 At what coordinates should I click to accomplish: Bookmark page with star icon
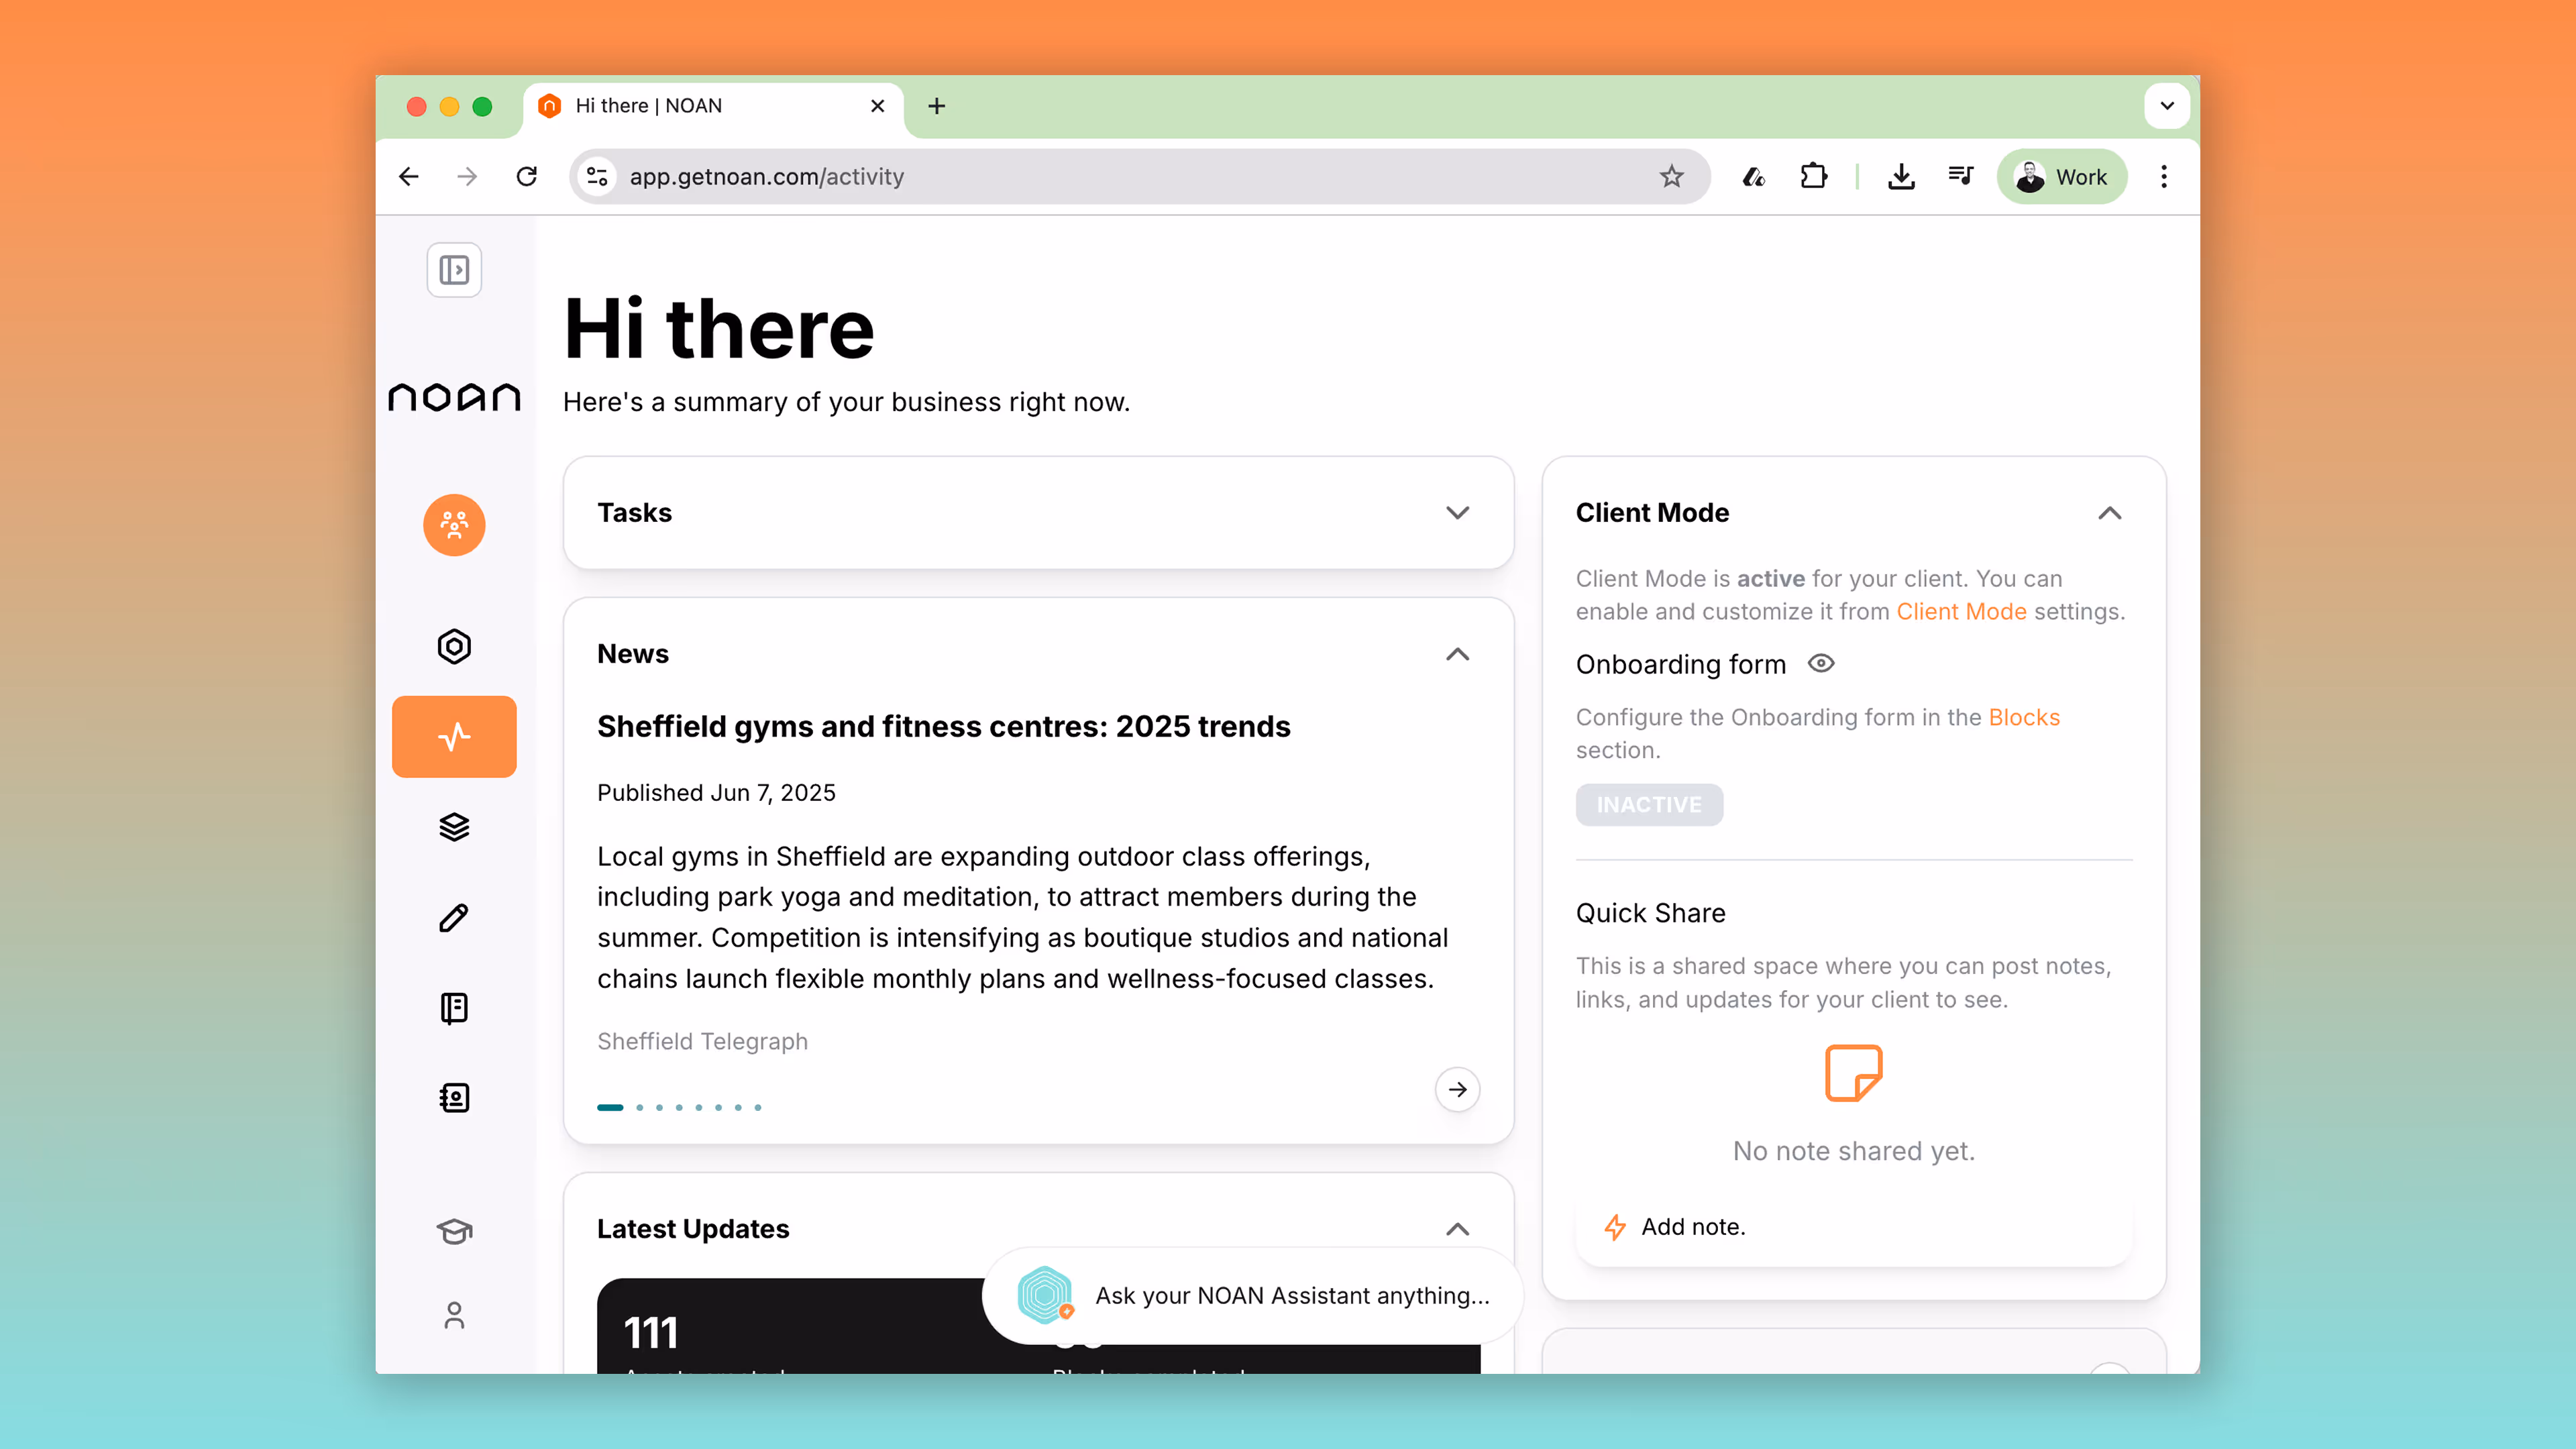[x=1672, y=177]
